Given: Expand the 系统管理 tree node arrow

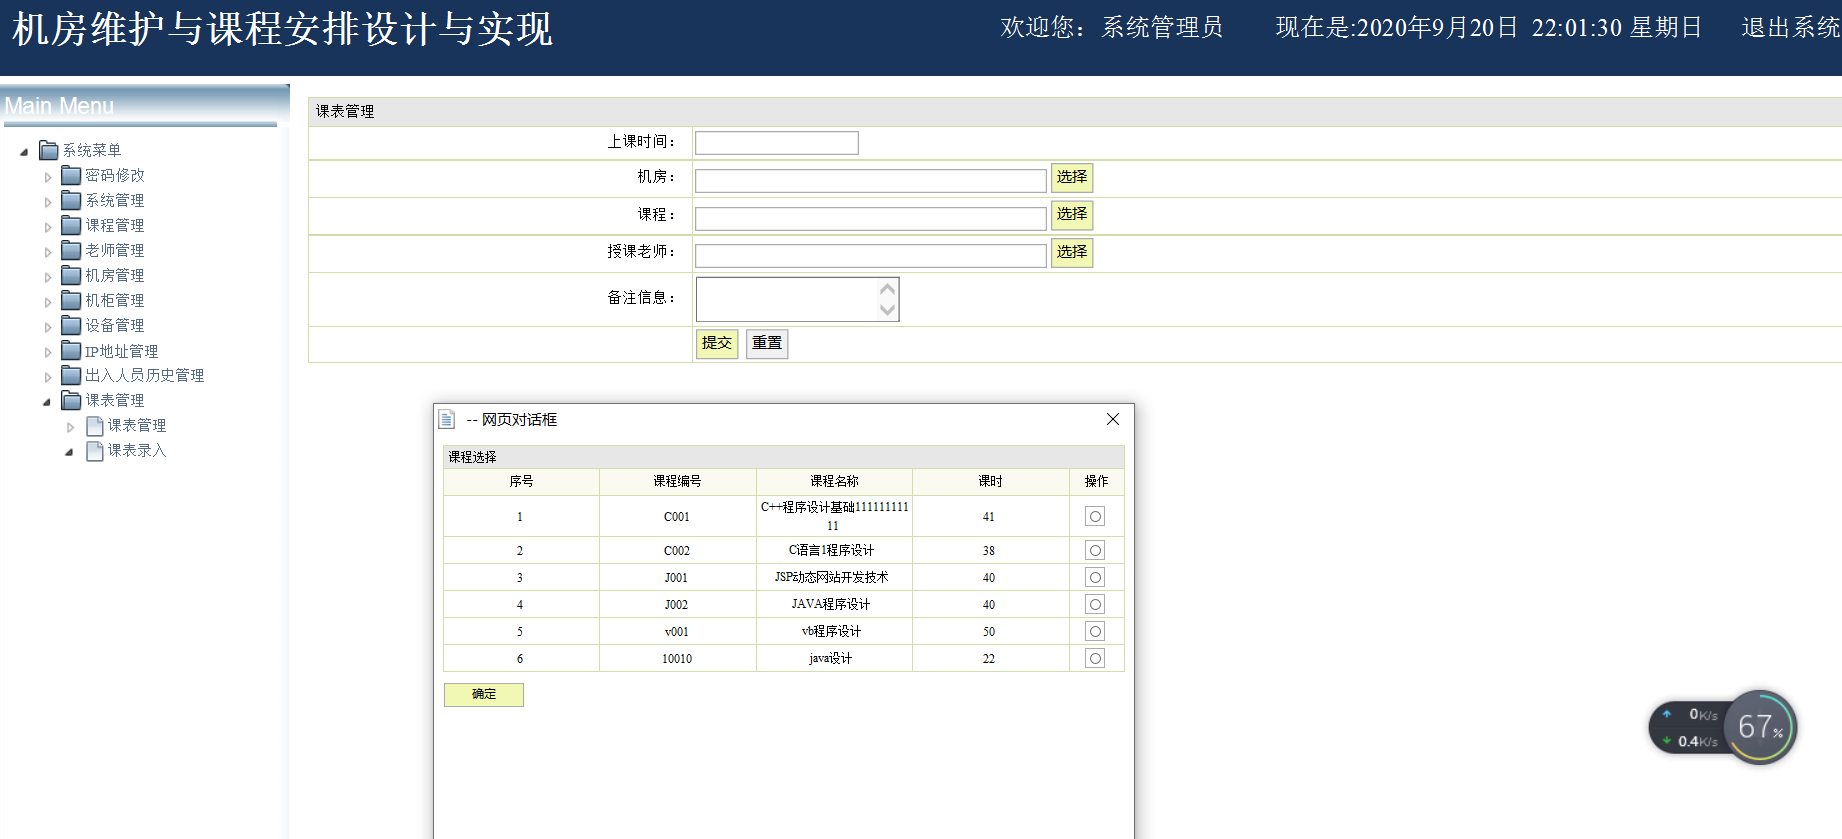Looking at the screenshot, I should tap(48, 202).
